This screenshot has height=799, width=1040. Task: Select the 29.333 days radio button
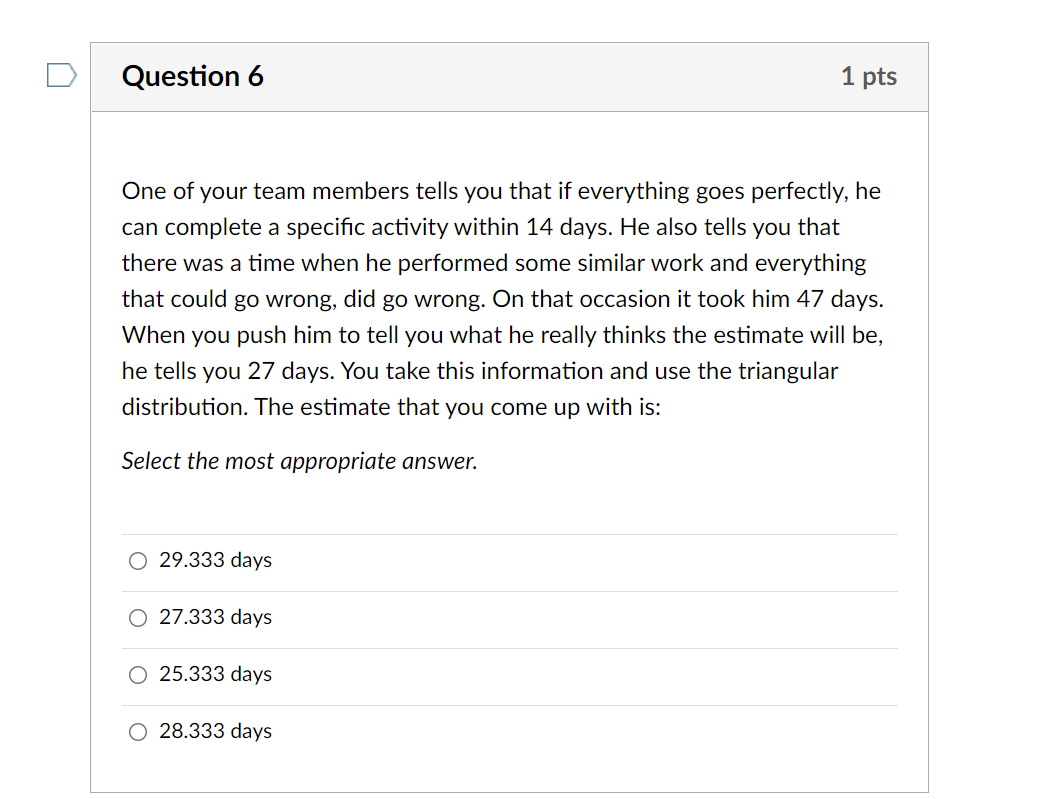138,561
